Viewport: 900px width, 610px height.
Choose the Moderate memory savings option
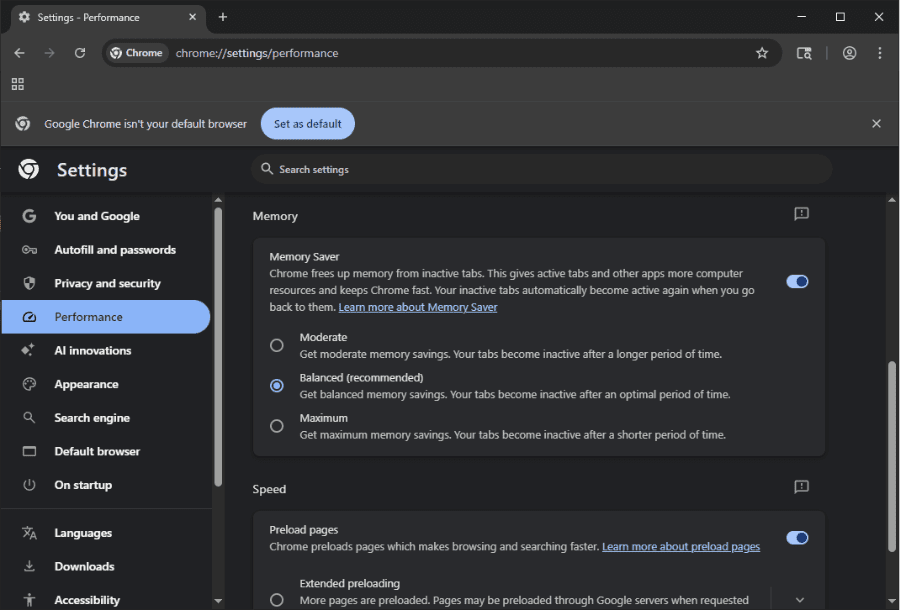277,345
